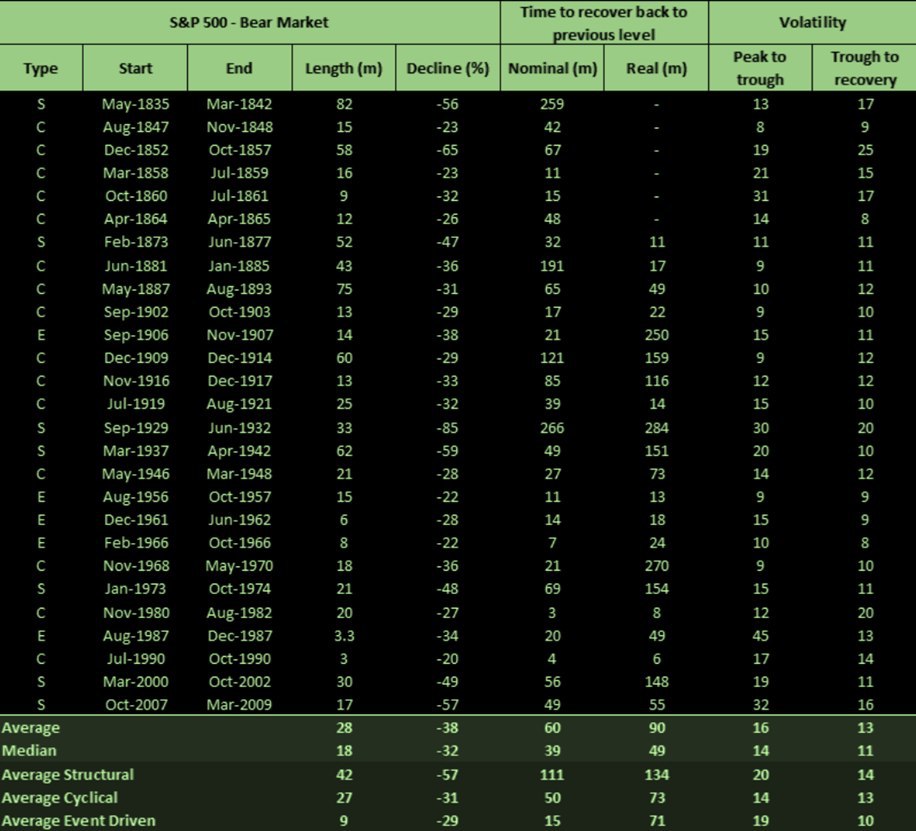Click nominal recovery value 266

tap(552, 428)
